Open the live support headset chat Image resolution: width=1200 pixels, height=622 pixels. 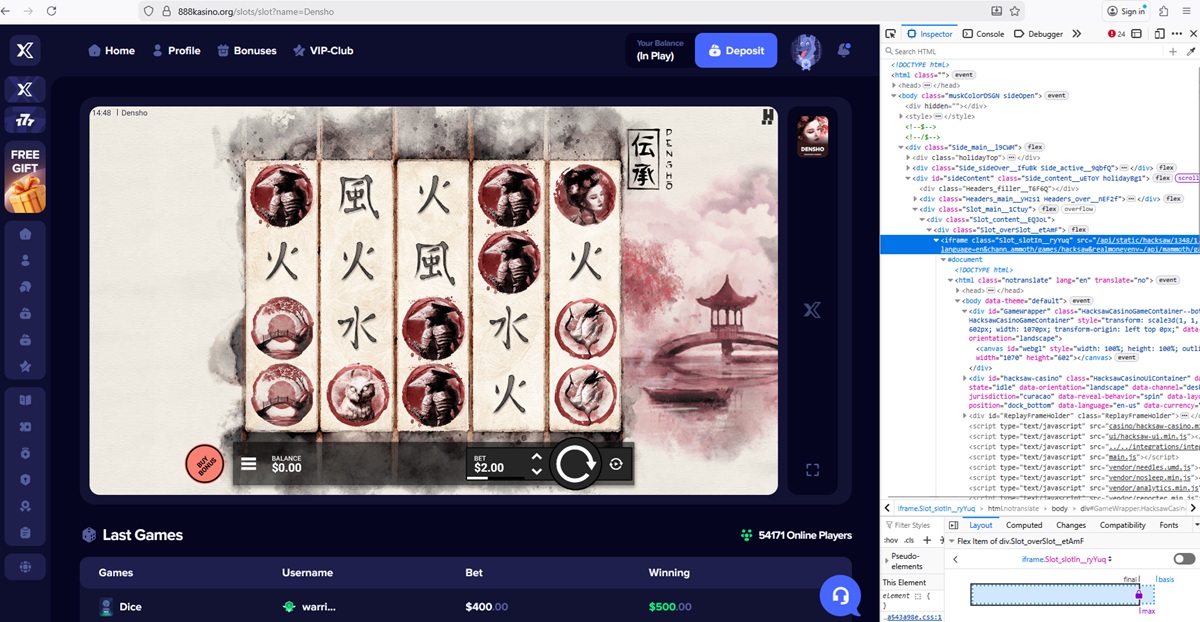click(x=840, y=596)
